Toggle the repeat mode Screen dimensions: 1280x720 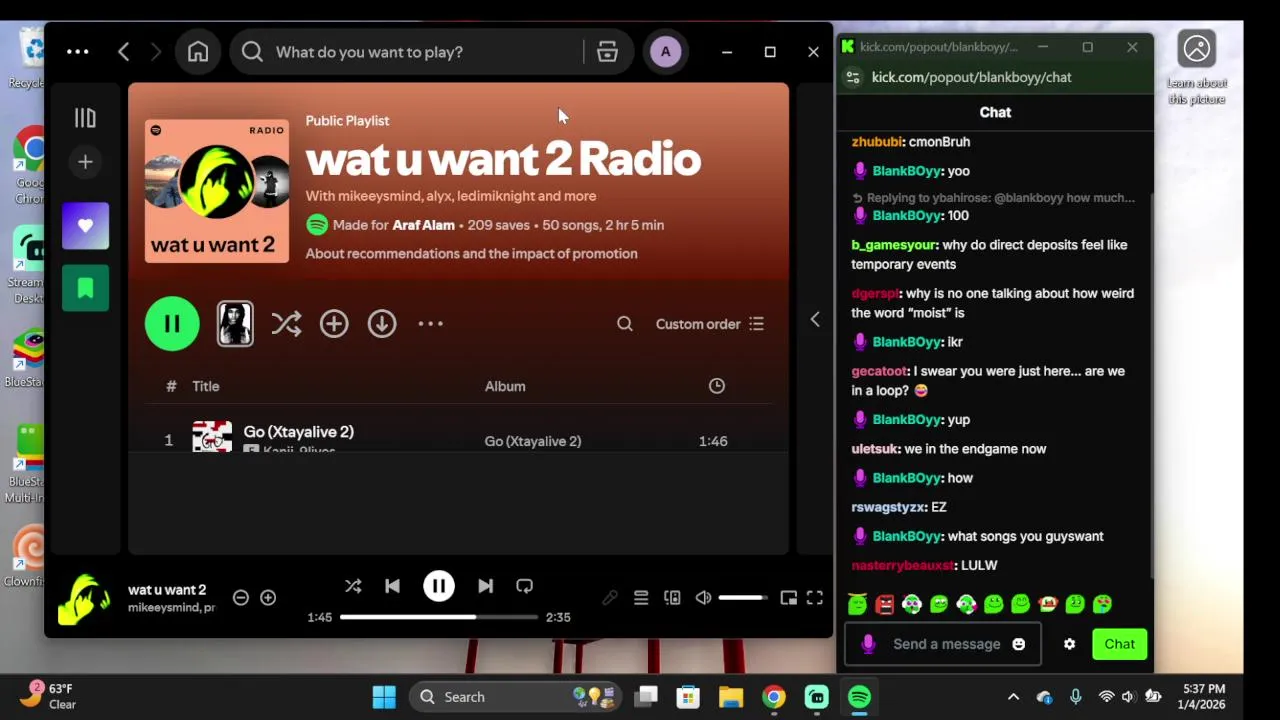[x=524, y=586]
